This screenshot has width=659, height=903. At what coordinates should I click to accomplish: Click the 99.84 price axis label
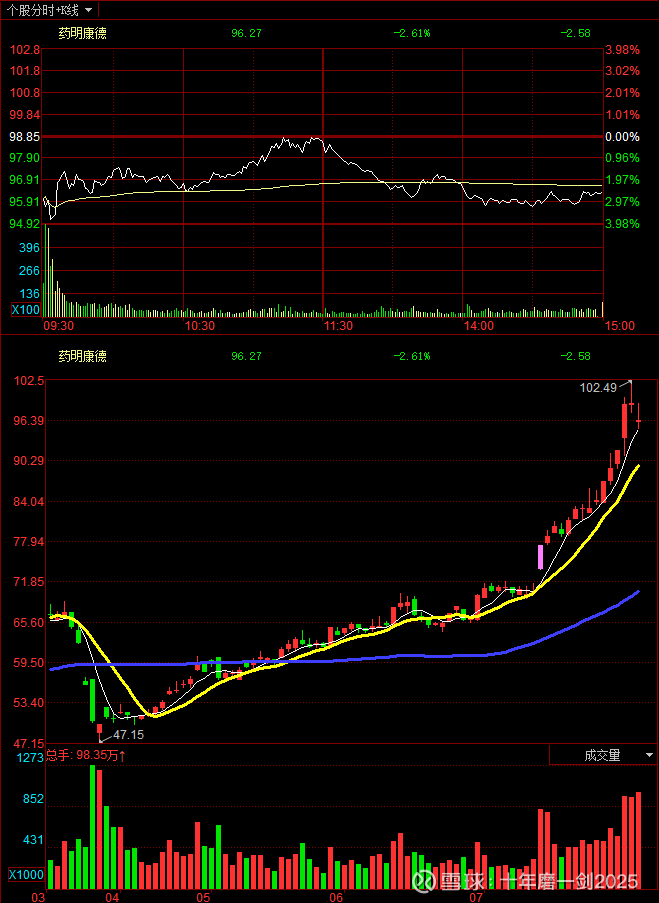(x=25, y=115)
